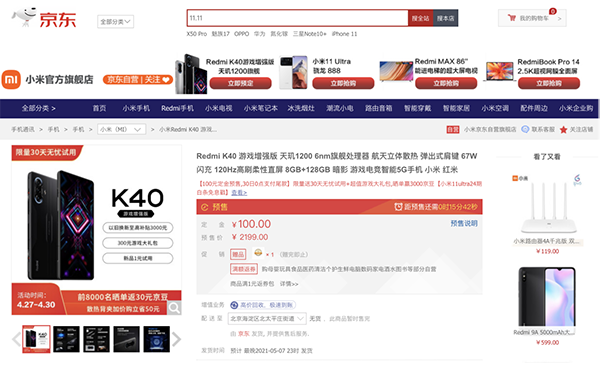Show previous thumbnails with left arrow

click(x=16, y=339)
